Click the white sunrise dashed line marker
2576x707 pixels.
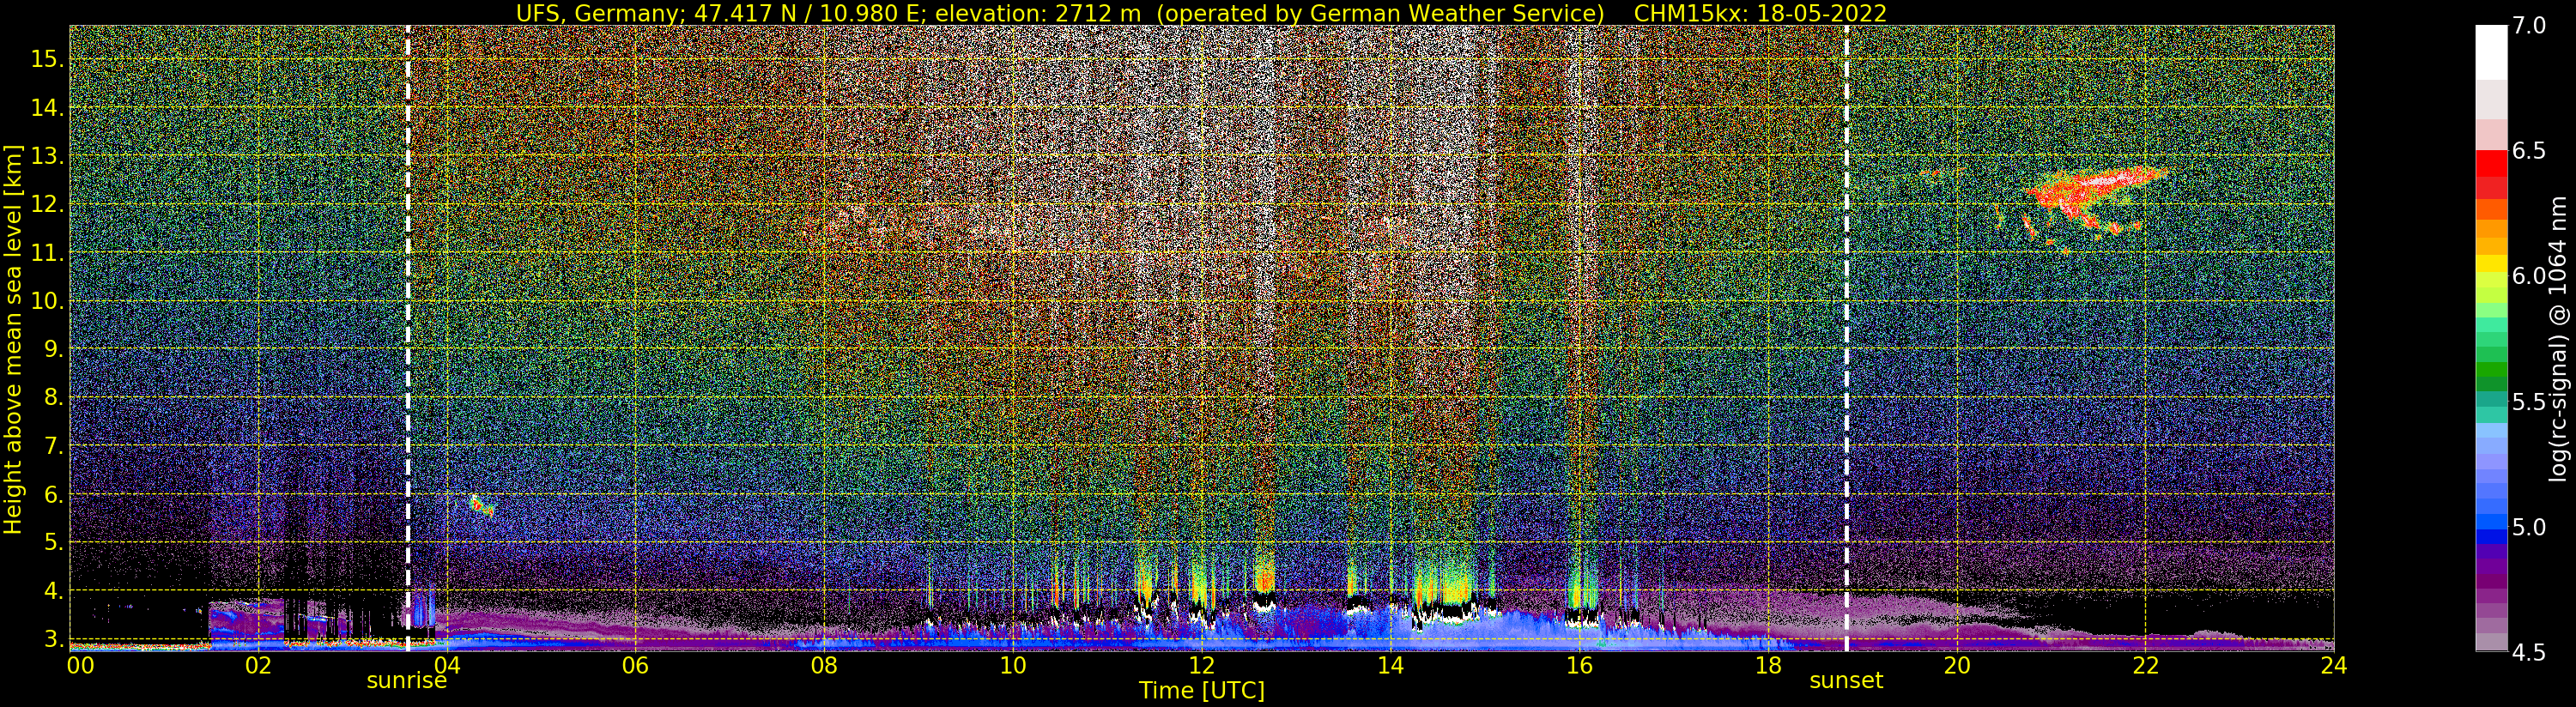click(408, 338)
